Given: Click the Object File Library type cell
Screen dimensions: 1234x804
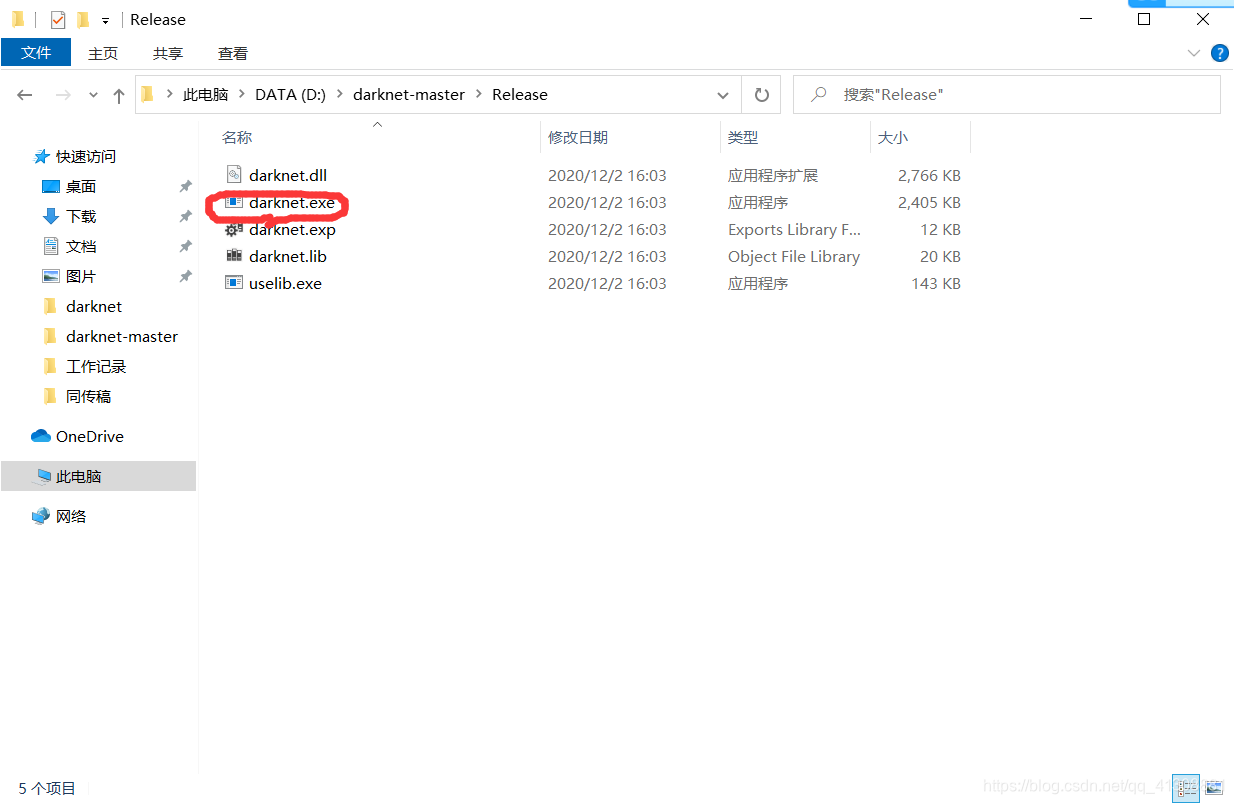Looking at the screenshot, I should point(794,256).
